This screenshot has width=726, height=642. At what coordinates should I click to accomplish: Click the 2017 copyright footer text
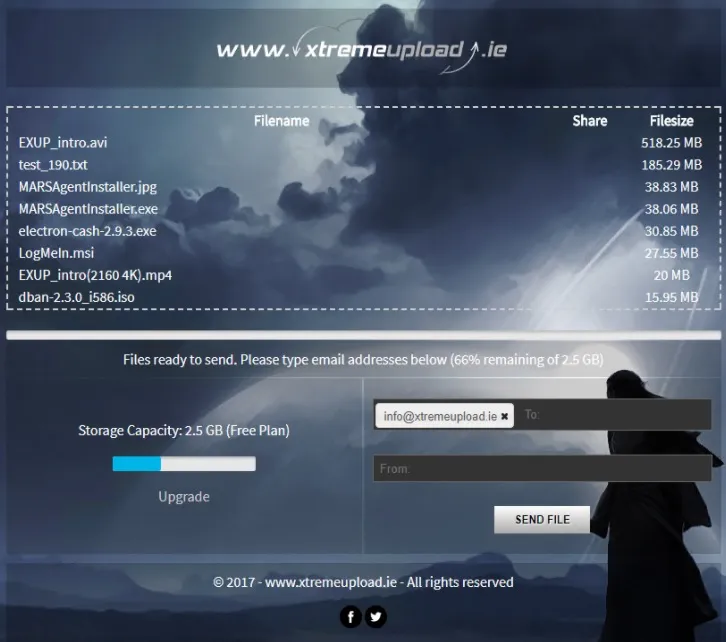(x=363, y=582)
